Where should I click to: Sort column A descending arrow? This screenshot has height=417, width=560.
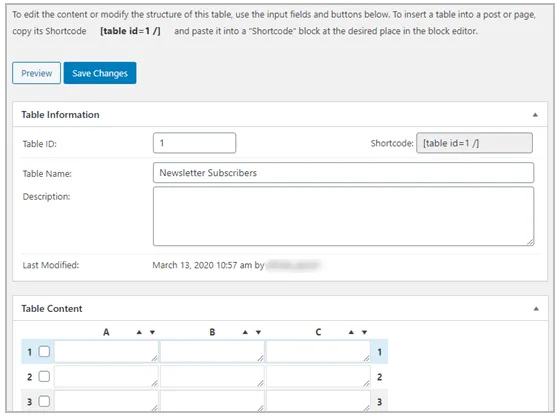[152, 332]
